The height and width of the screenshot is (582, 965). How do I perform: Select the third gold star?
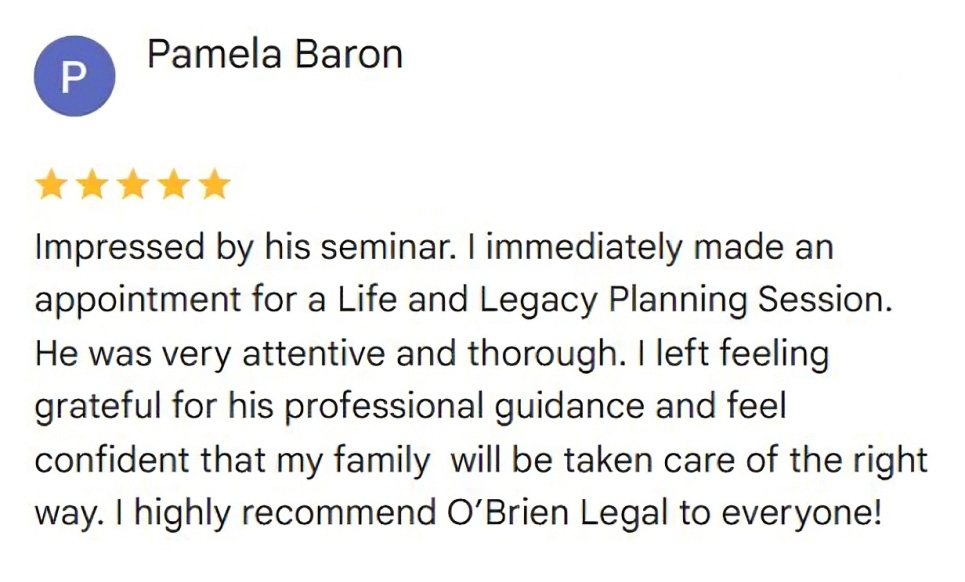133,185
